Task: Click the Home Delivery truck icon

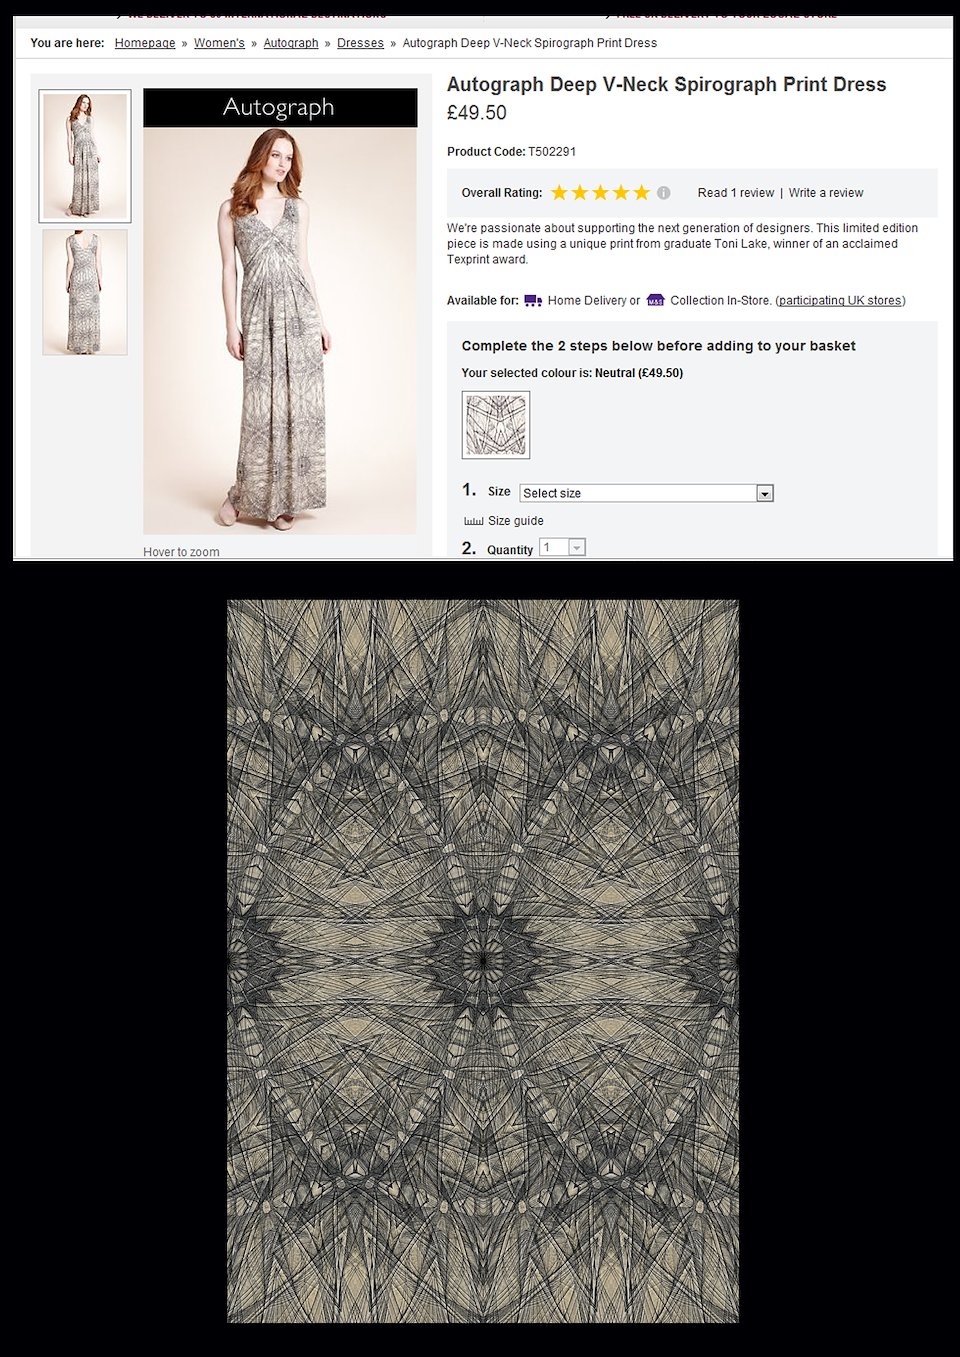Action: (x=533, y=300)
